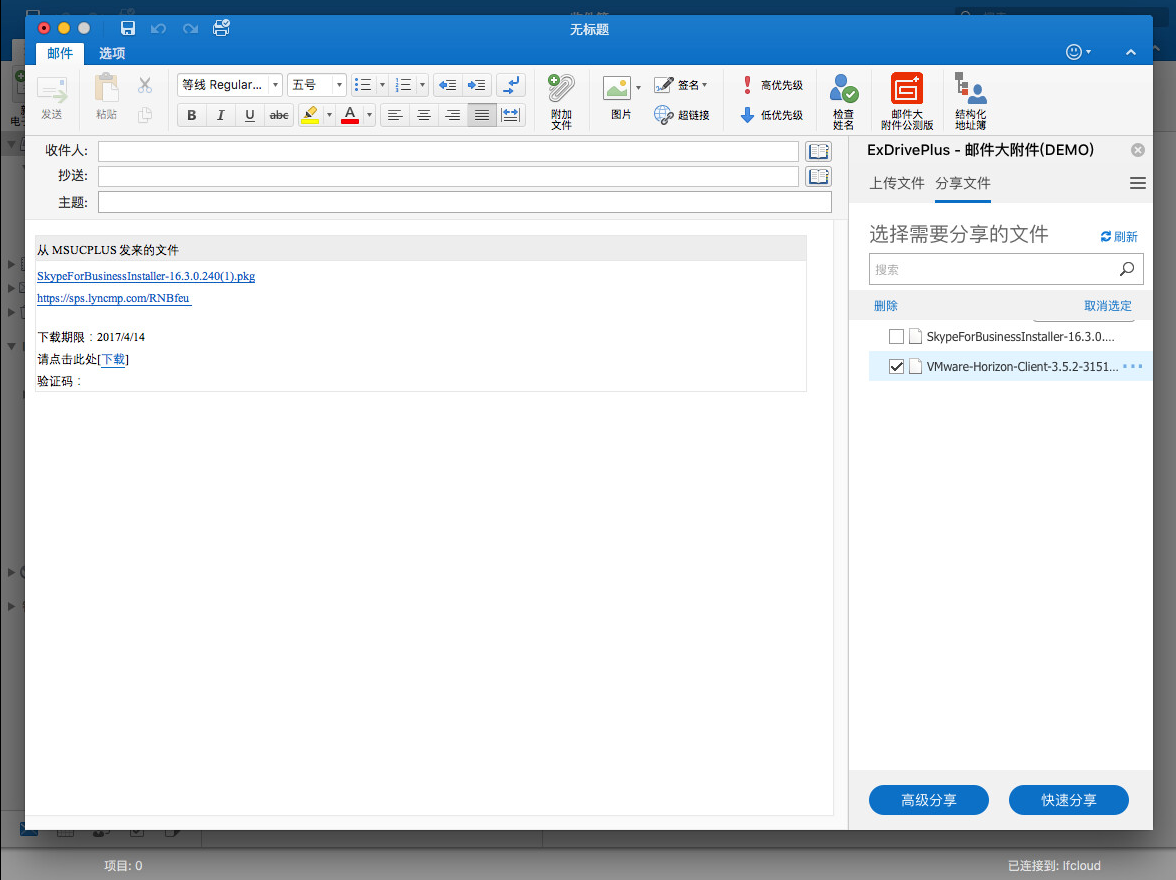Open the 图片 picture dropdown arrow
The image size is (1176, 880).
pyautogui.click(x=638, y=88)
